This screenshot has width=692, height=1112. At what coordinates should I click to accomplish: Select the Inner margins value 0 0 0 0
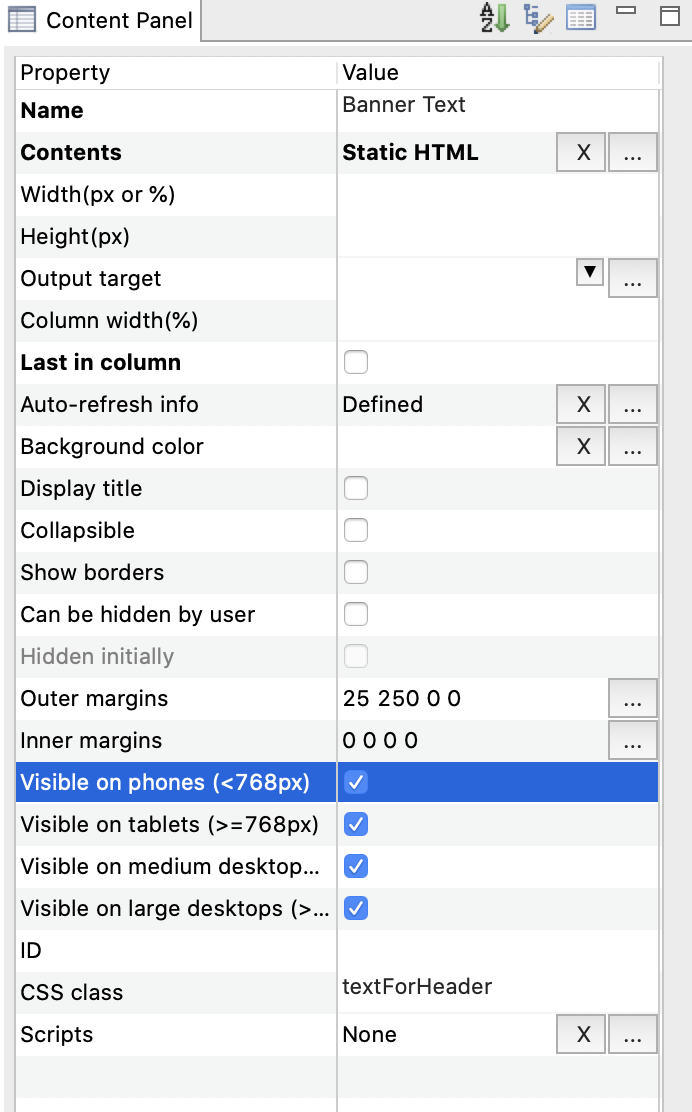point(380,740)
